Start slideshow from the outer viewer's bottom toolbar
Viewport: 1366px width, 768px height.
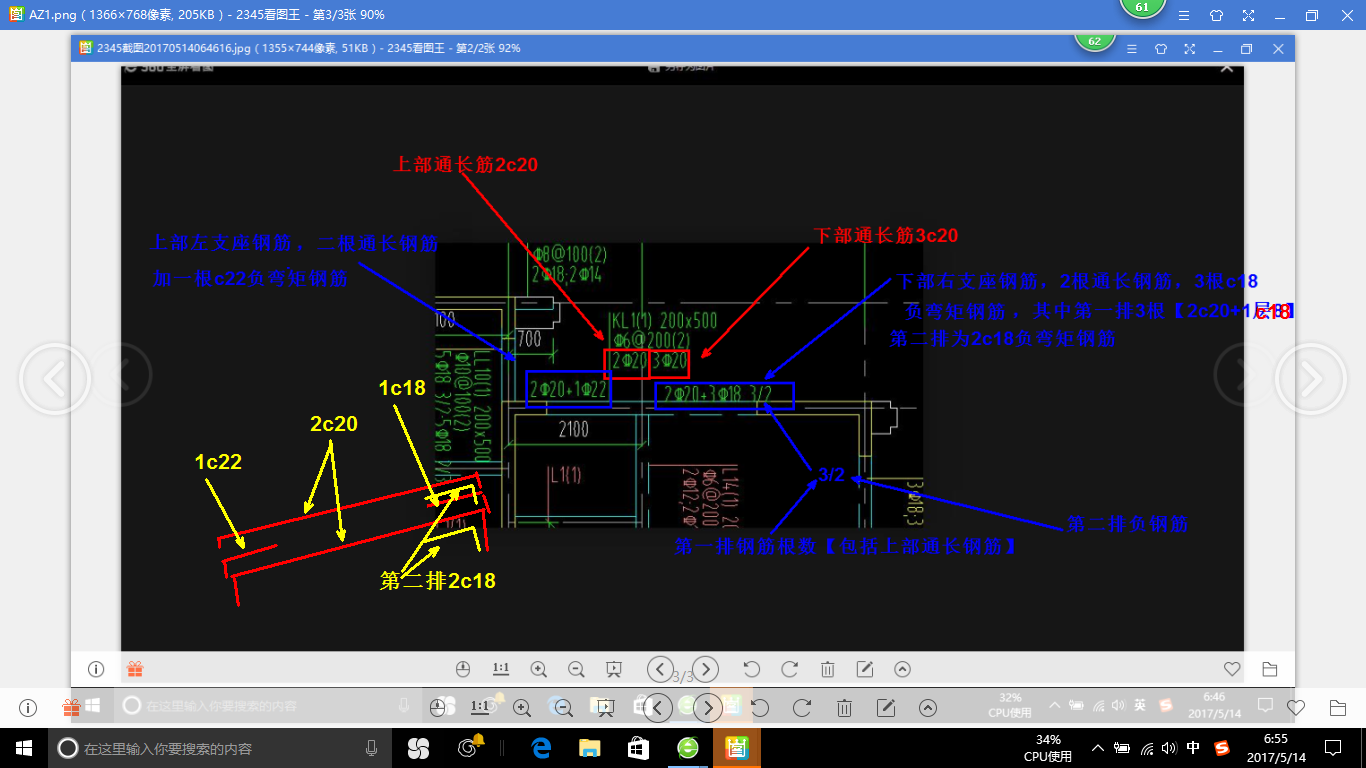tap(605, 707)
